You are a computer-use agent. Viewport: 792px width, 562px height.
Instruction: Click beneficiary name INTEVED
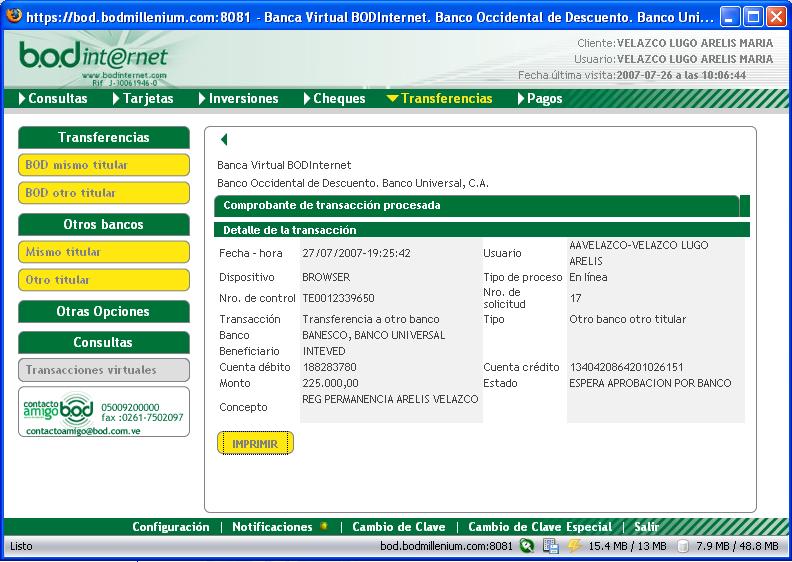pyautogui.click(x=324, y=351)
